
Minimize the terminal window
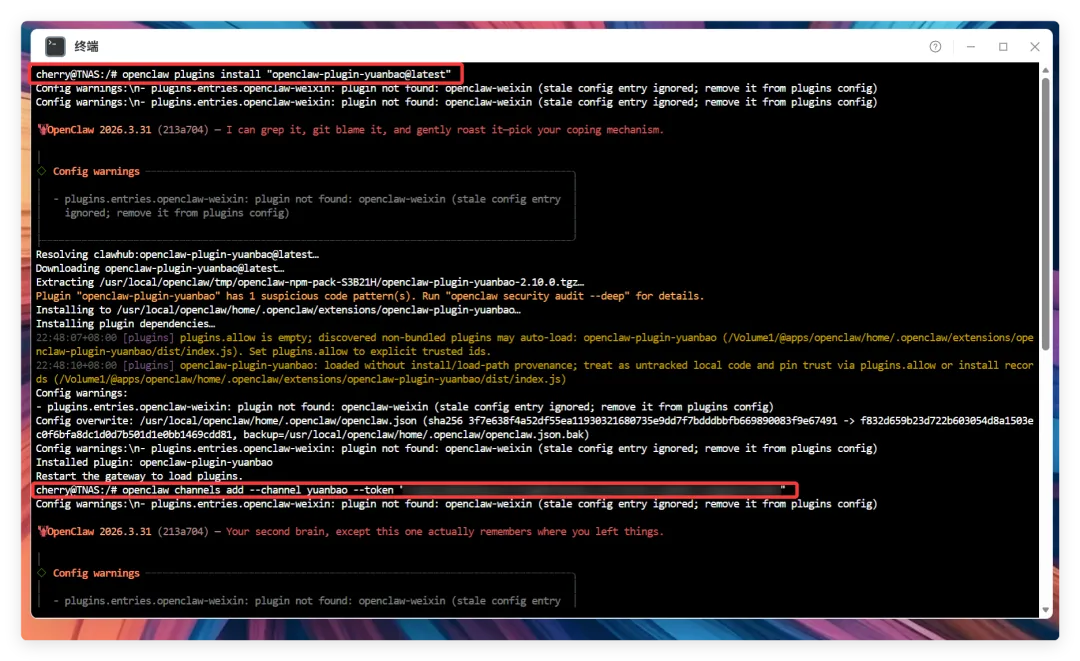pos(970,47)
